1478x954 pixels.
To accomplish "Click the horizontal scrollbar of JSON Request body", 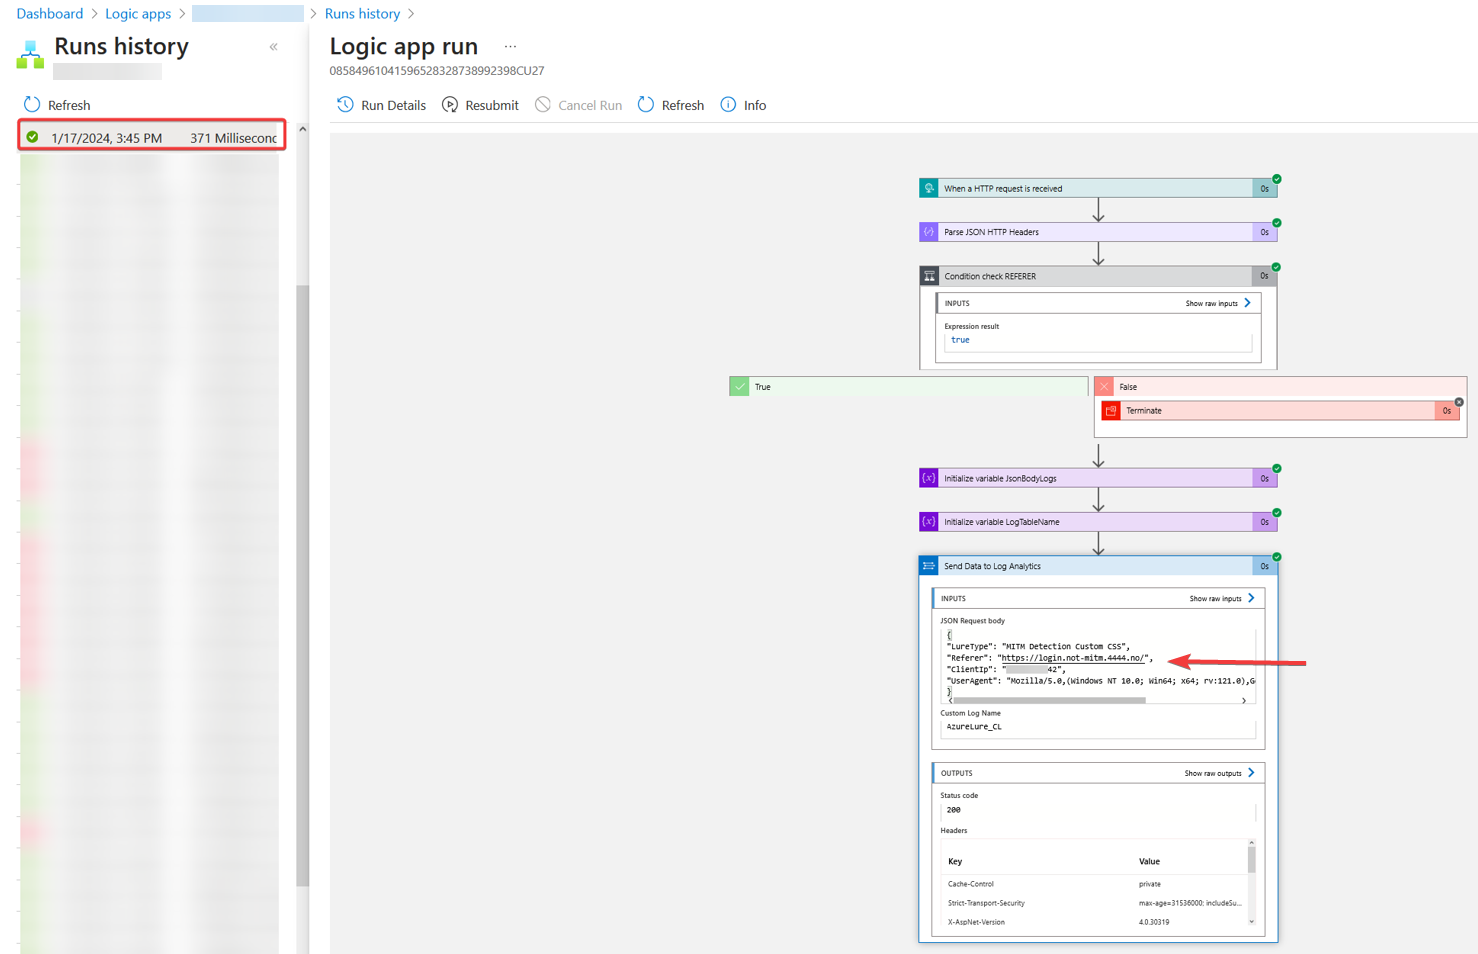I will 1050,701.
